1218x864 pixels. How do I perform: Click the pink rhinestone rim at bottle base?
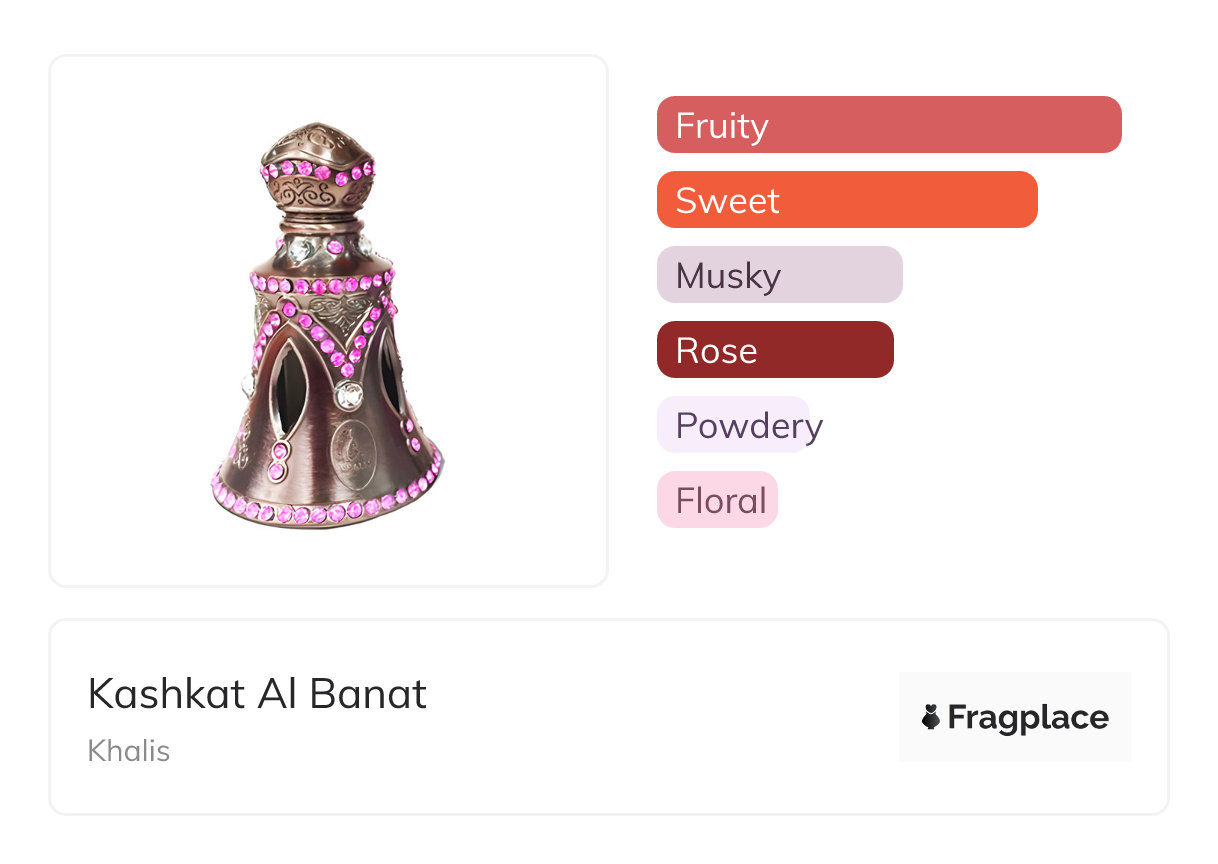point(322,512)
